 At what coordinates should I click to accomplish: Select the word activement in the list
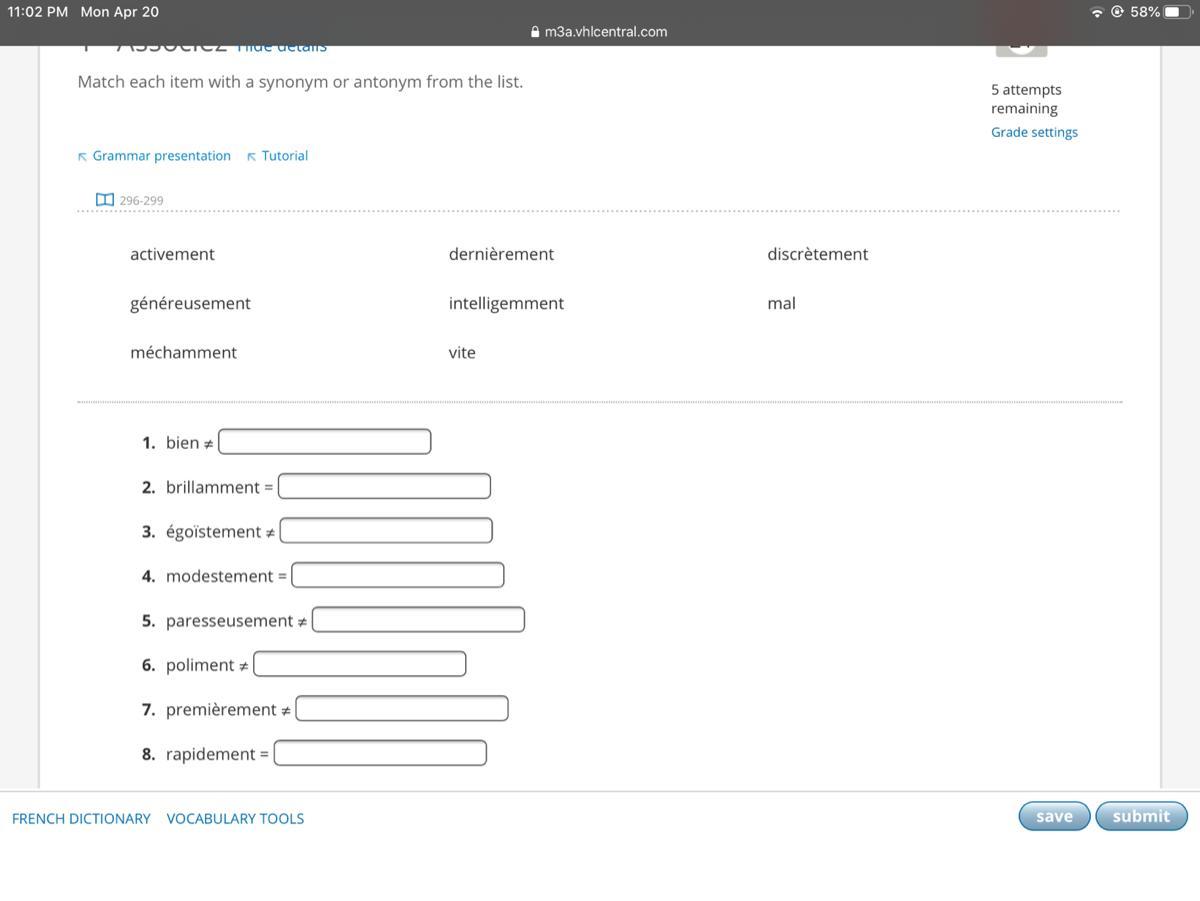[x=172, y=254]
